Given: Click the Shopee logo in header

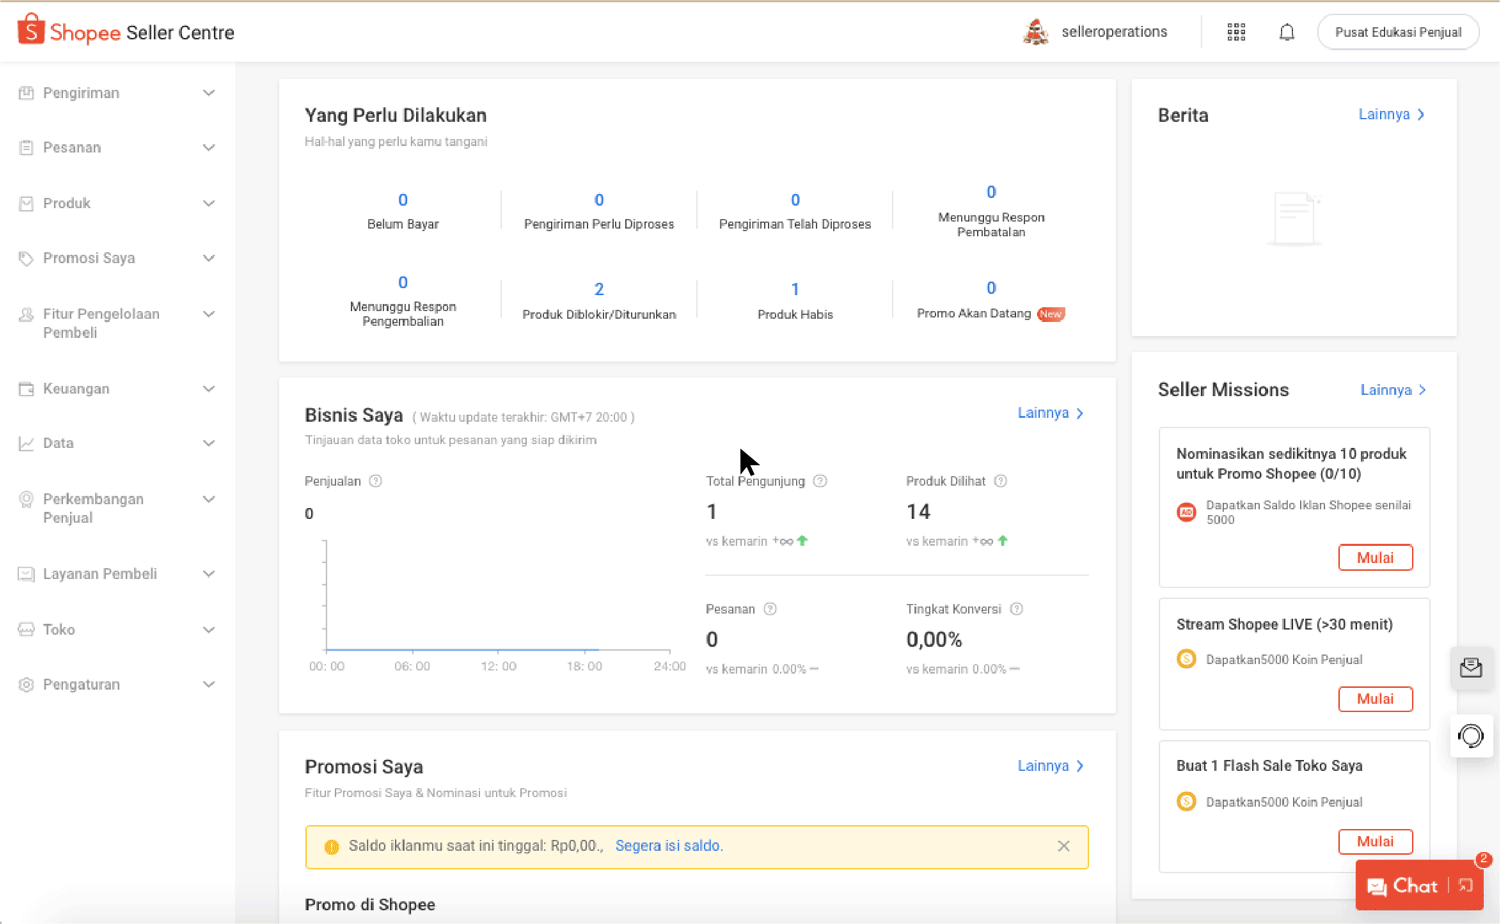Looking at the screenshot, I should click(x=126, y=32).
